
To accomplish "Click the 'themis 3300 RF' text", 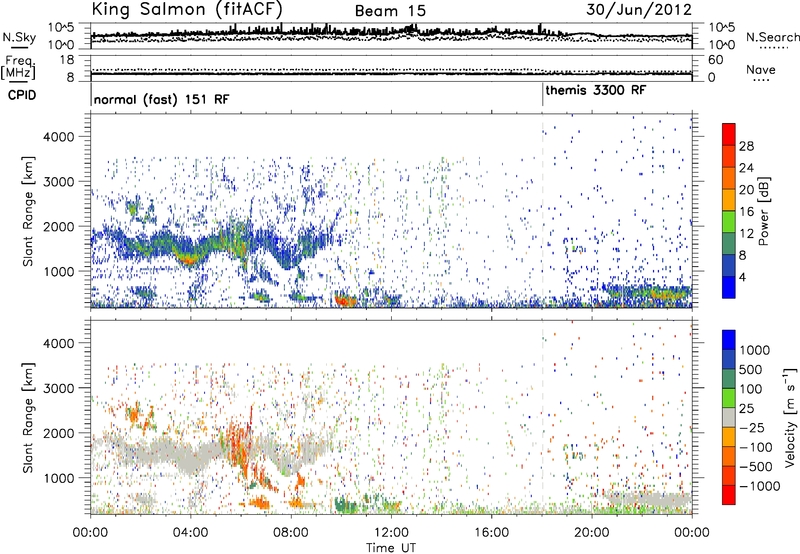I will pyautogui.click(x=595, y=90).
